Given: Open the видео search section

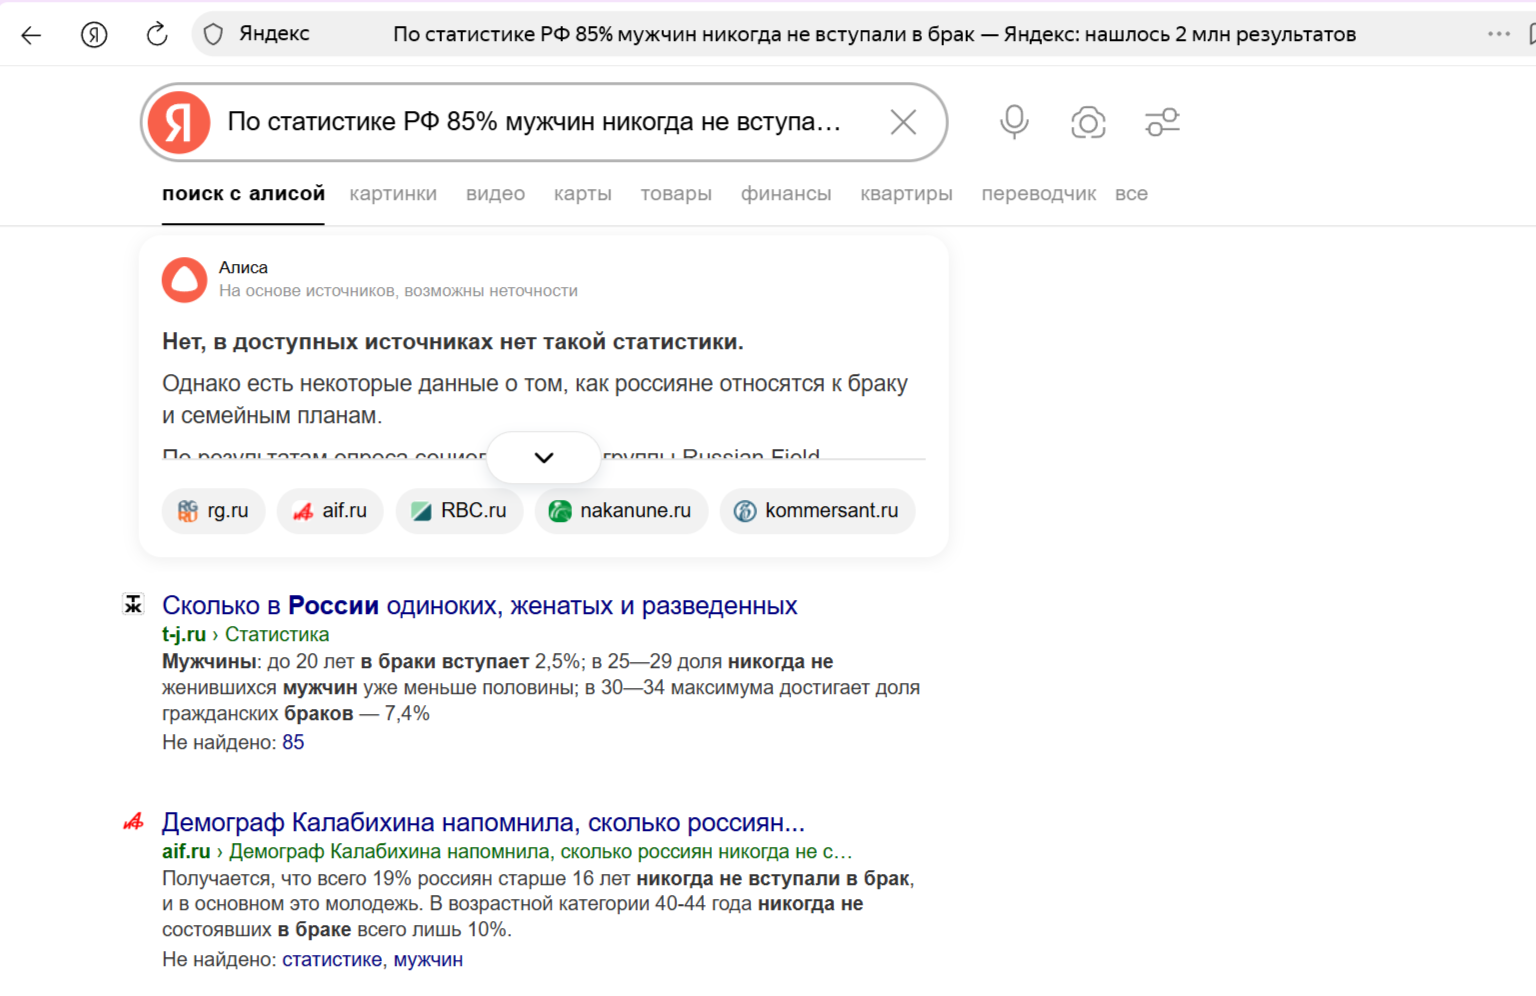Looking at the screenshot, I should (494, 193).
